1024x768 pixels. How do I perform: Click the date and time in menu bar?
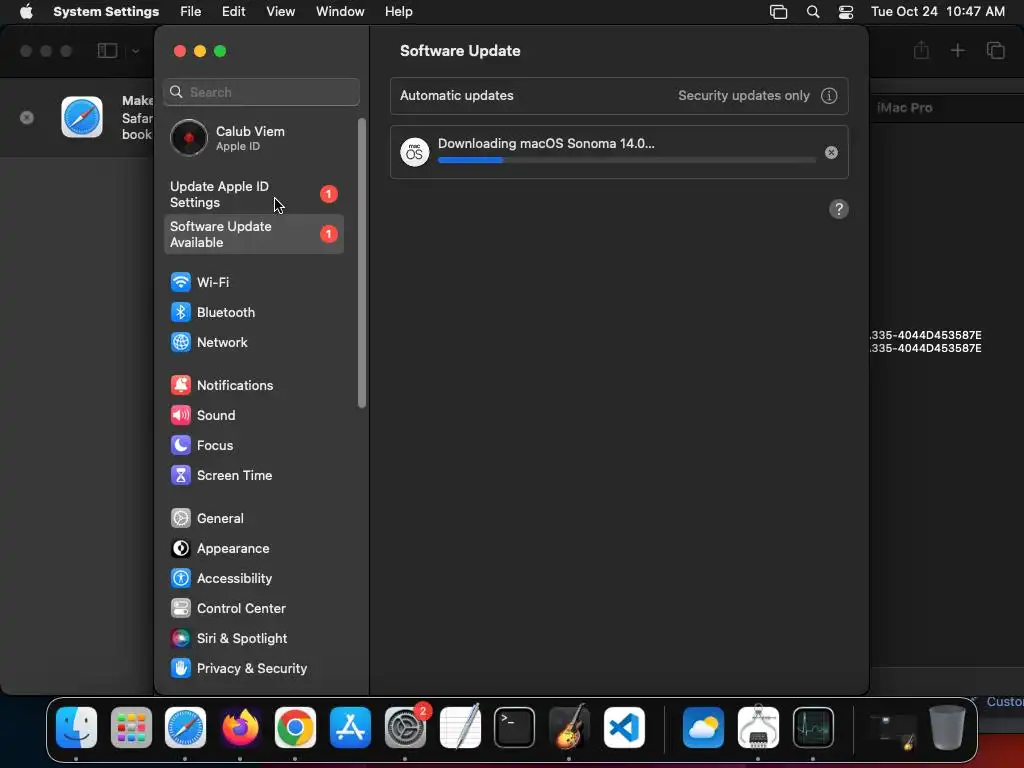coord(938,12)
